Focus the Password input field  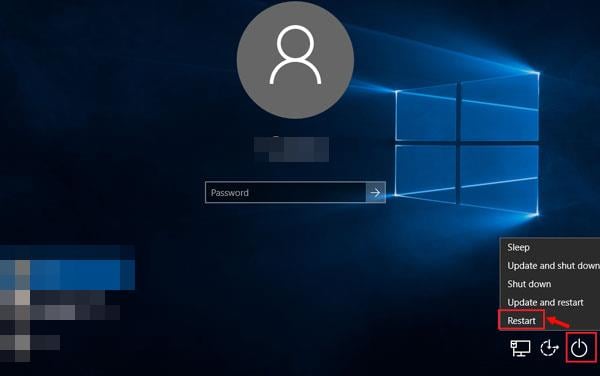(285, 192)
